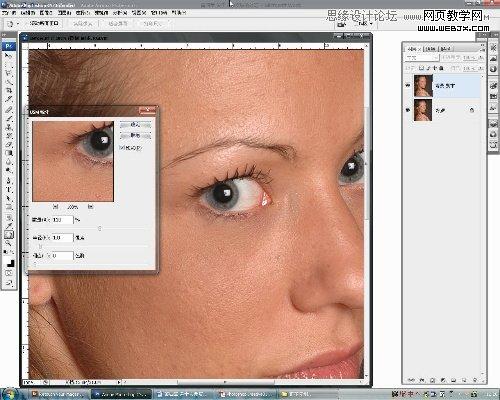Screen dimensions: 500x400
Task: Open the layer blend mode dropdown
Action: click(422, 58)
